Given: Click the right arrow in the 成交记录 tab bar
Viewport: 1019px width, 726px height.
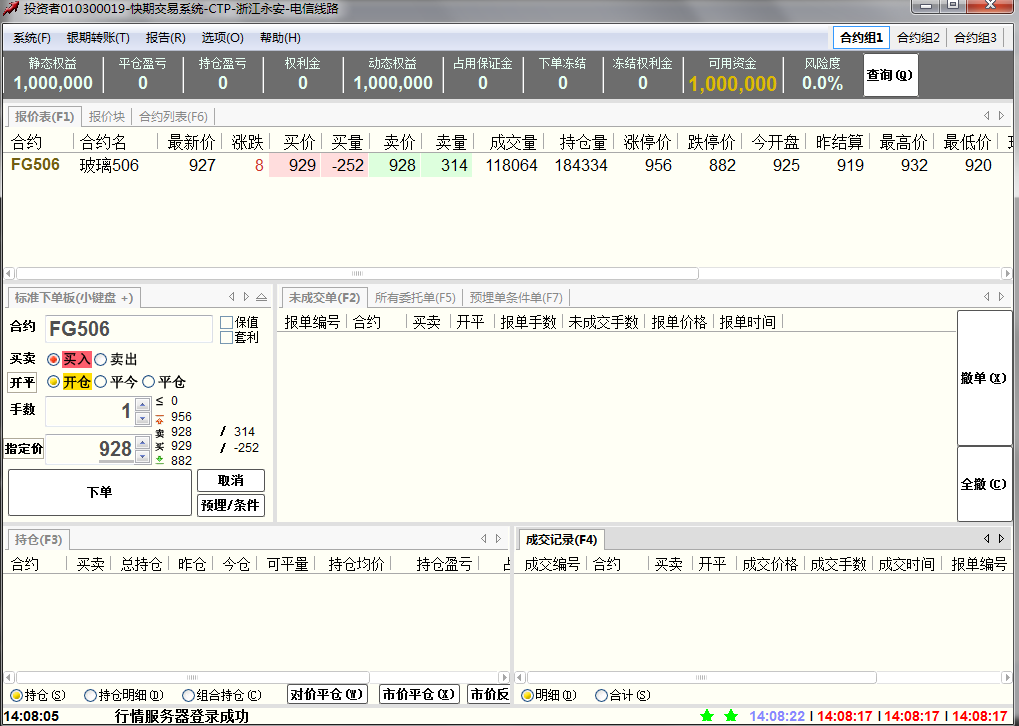Looking at the screenshot, I should (x=1001, y=539).
